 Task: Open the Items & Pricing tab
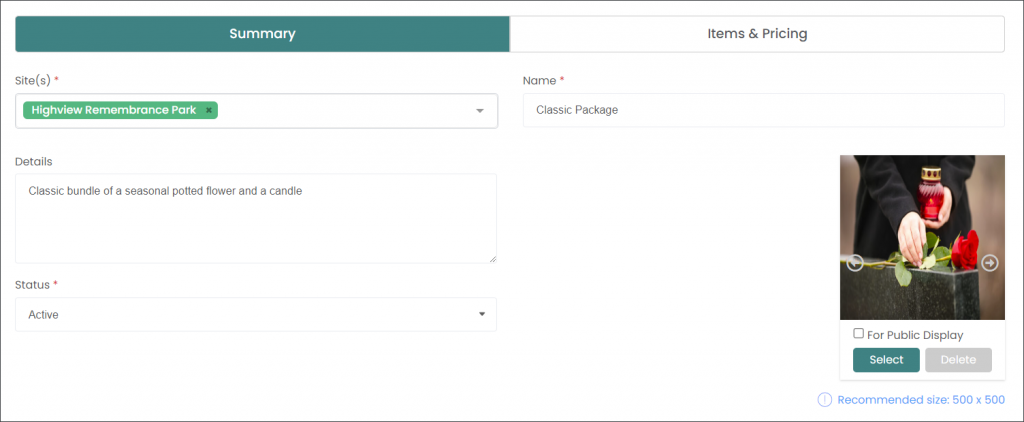click(757, 34)
